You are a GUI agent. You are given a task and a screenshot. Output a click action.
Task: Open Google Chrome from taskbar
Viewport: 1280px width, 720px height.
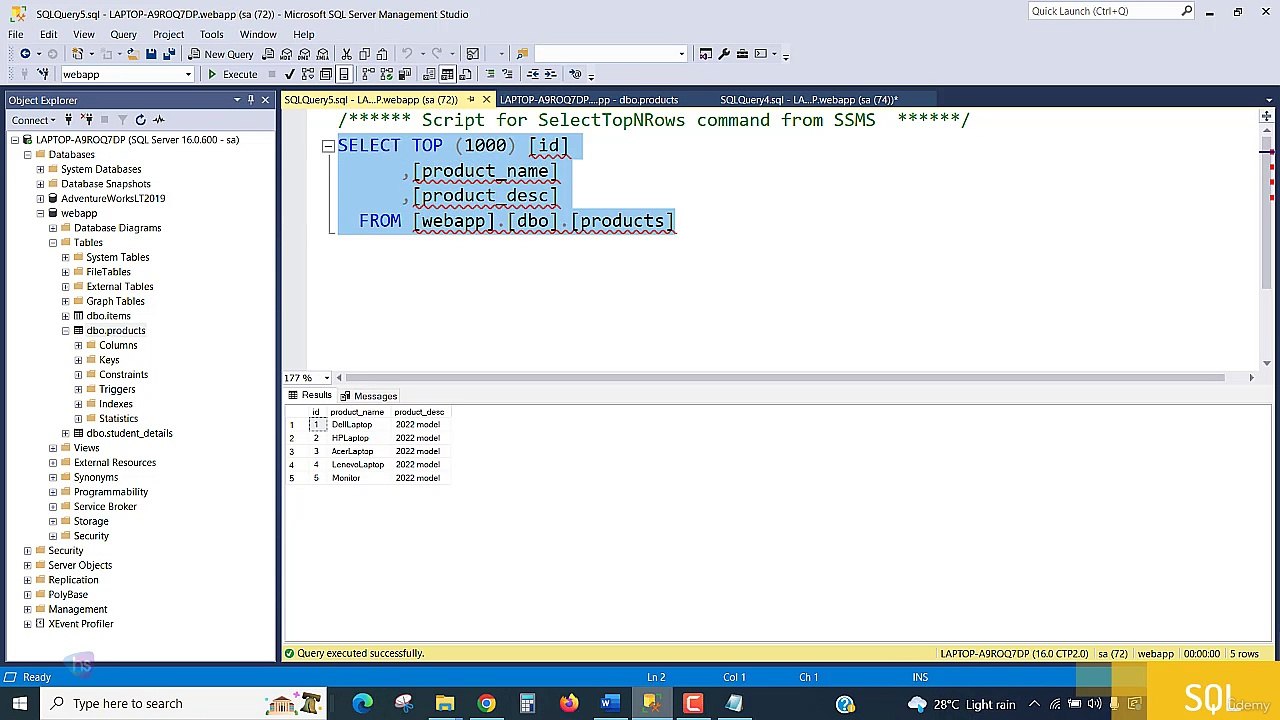pos(486,704)
